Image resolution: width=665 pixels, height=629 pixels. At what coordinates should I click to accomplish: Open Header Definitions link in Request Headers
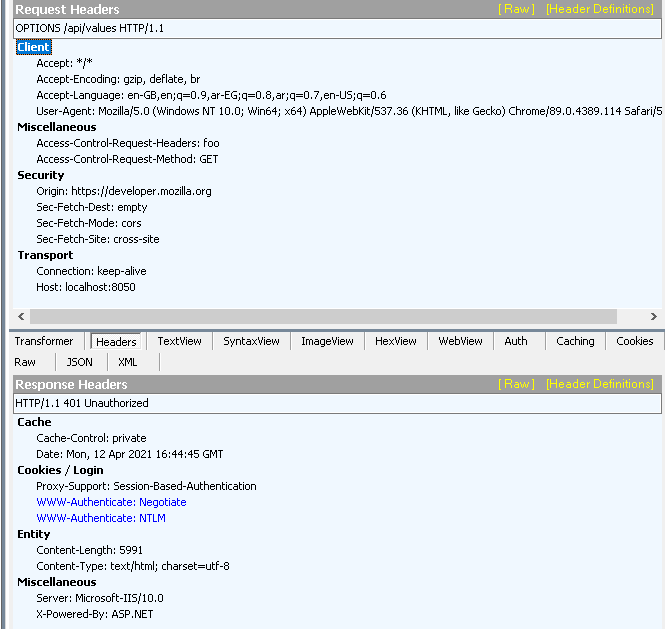600,9
